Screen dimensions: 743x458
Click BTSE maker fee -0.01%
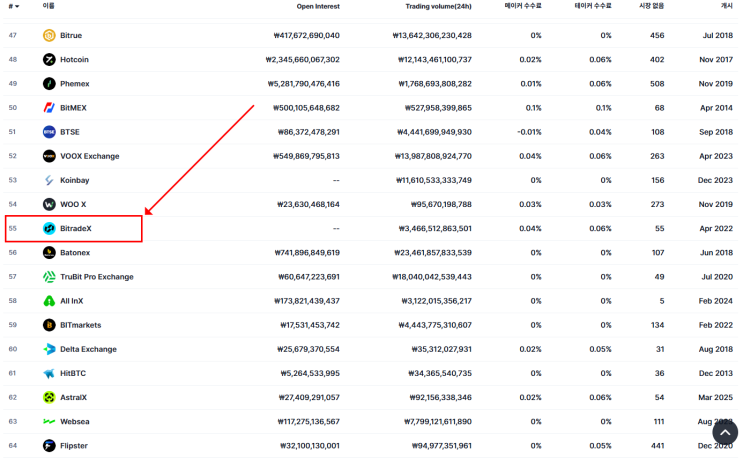[x=529, y=132]
